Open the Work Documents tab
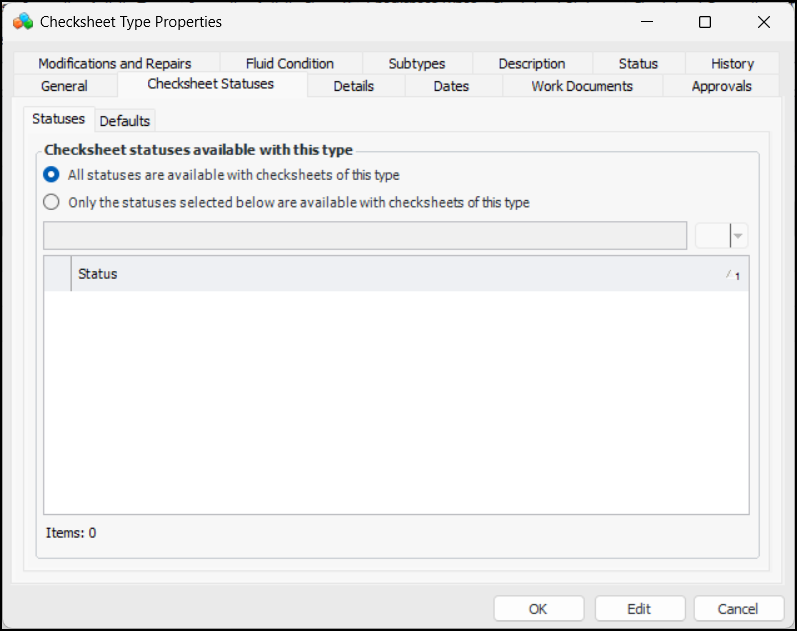This screenshot has height=631, width=797. point(582,86)
